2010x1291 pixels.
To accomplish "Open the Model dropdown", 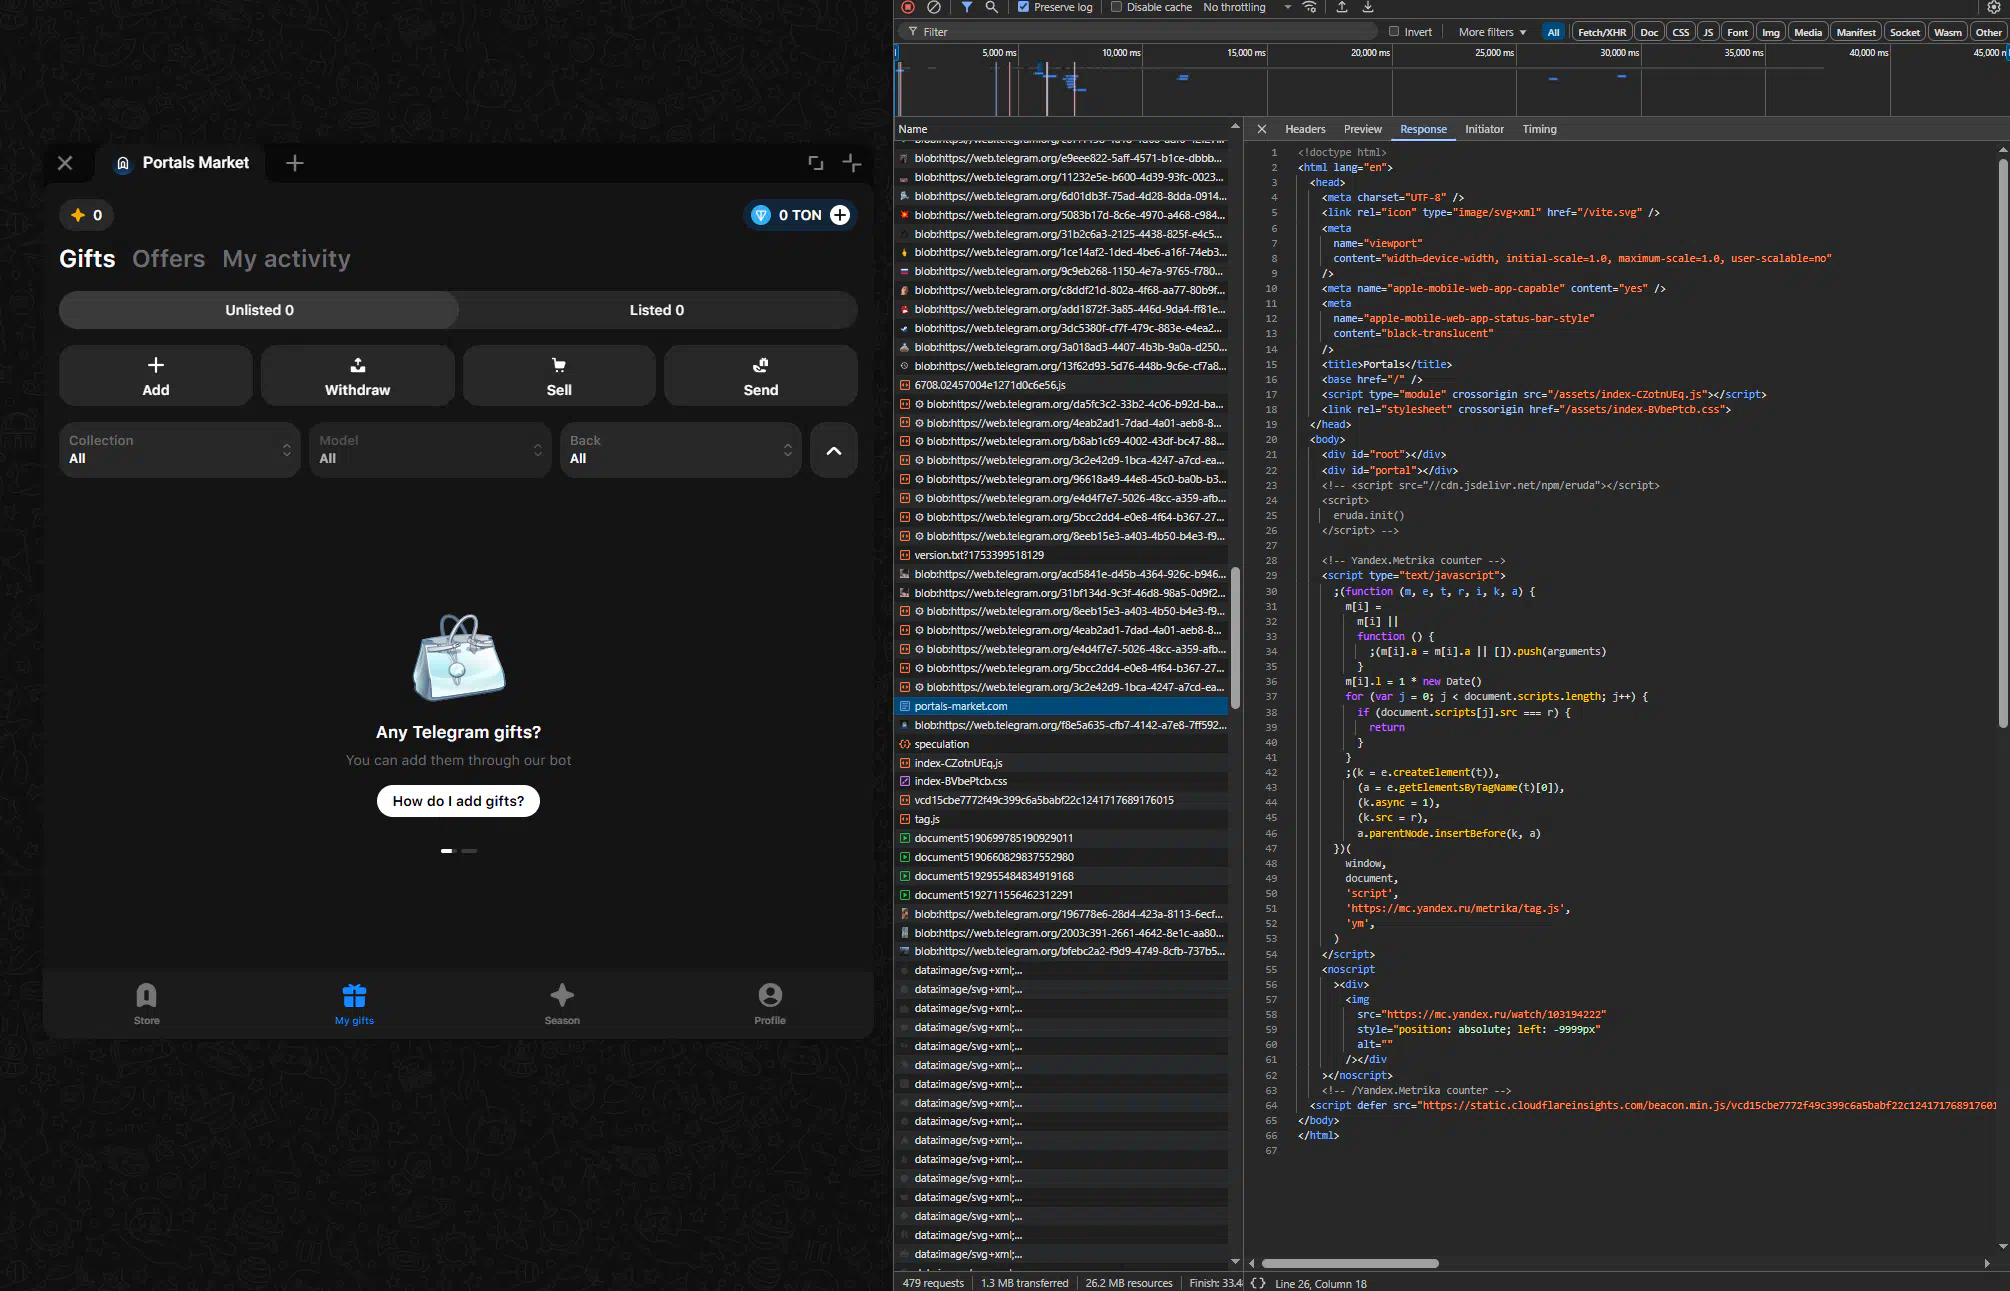I will click(x=430, y=449).
